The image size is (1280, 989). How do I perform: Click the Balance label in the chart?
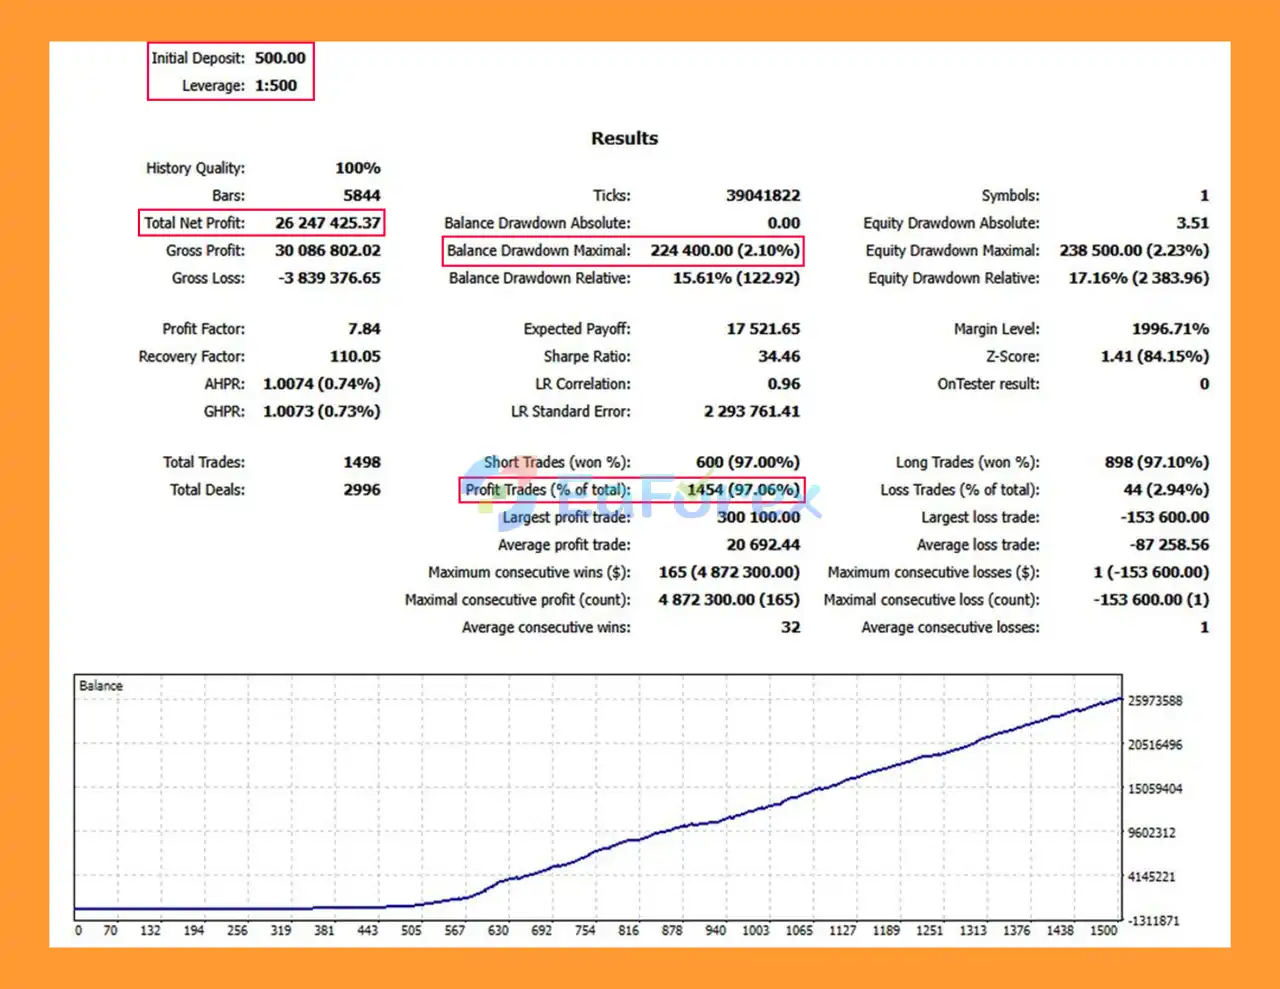(101, 686)
